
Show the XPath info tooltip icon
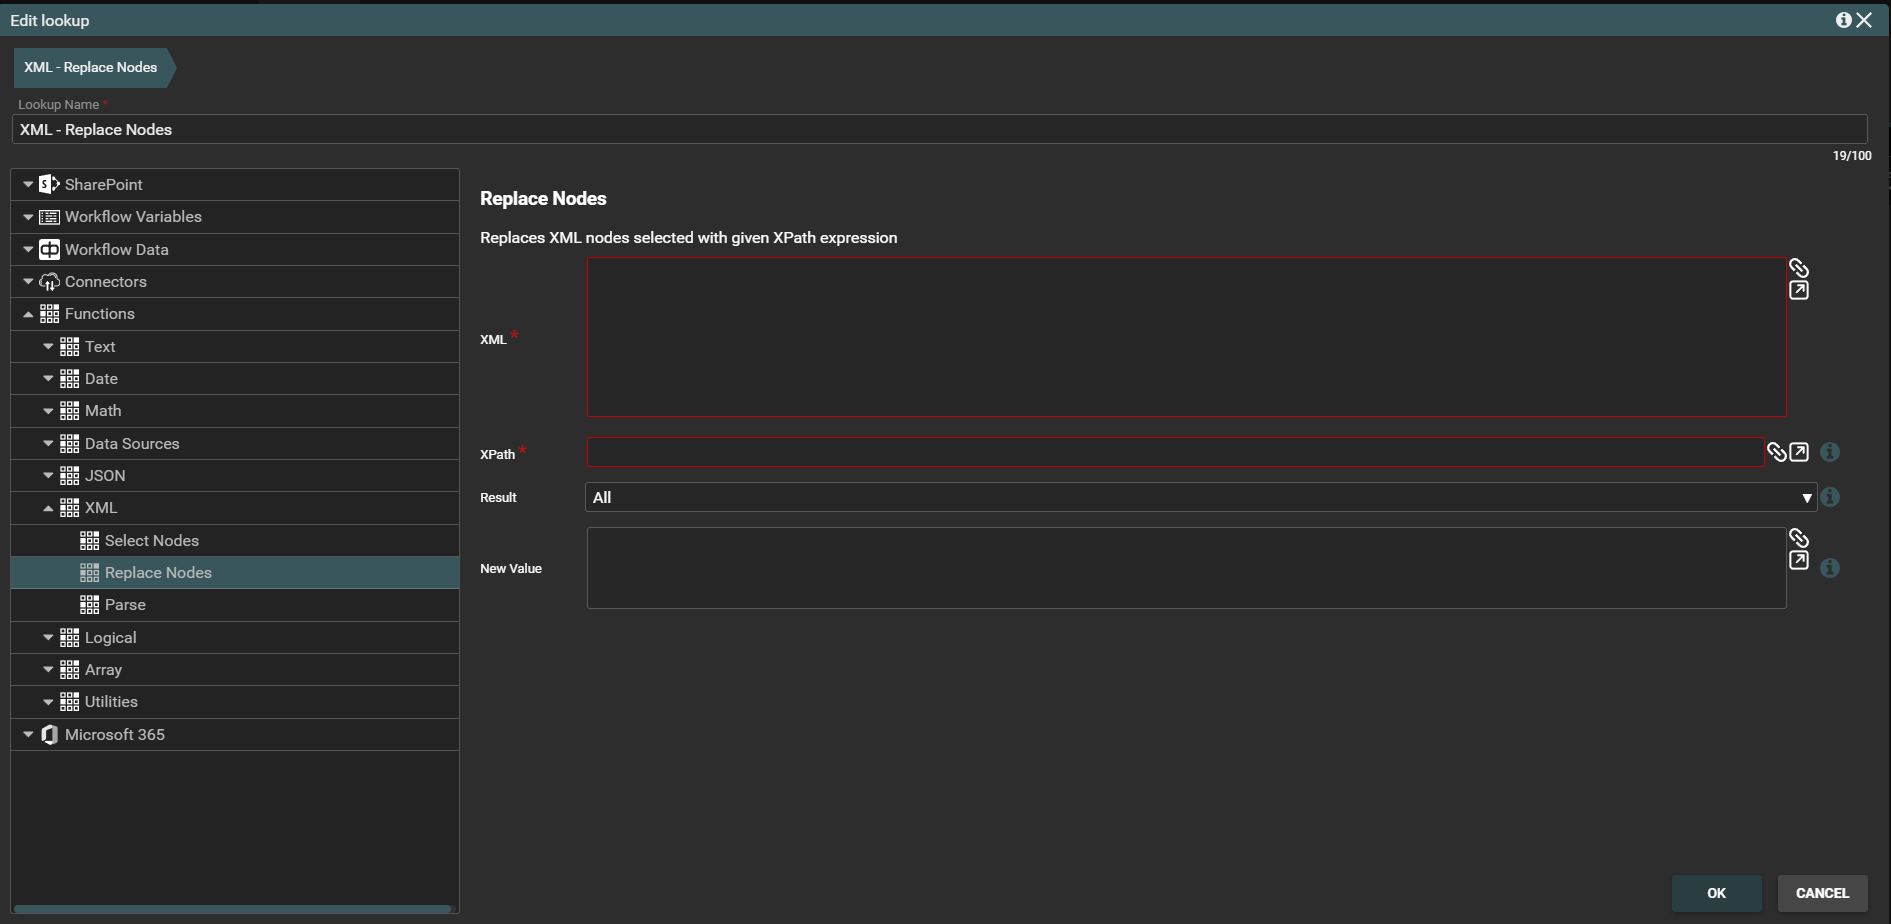[x=1830, y=452]
